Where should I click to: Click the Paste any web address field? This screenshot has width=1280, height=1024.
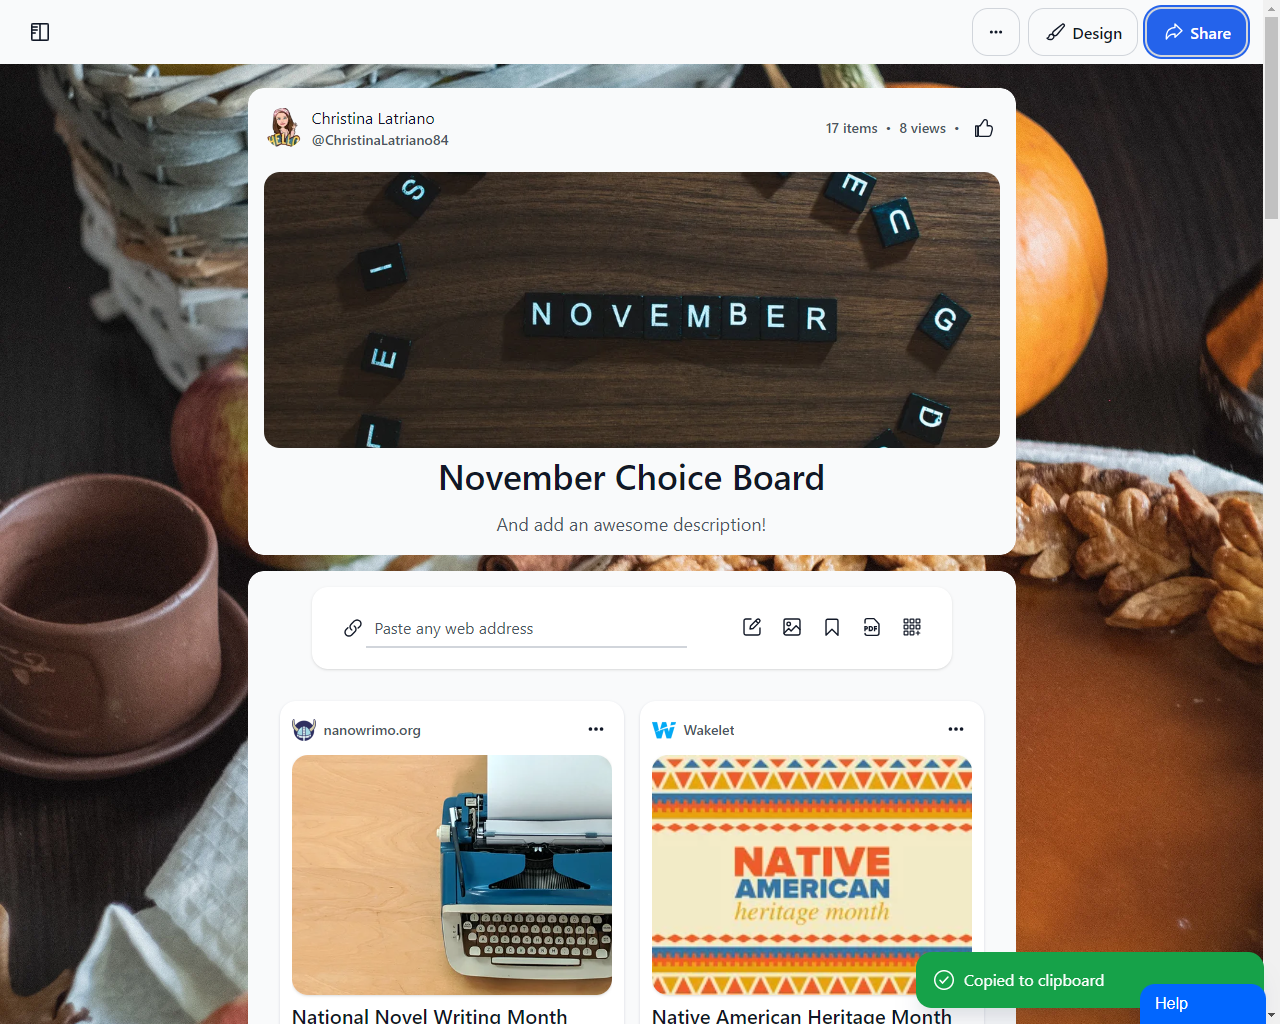(x=526, y=628)
